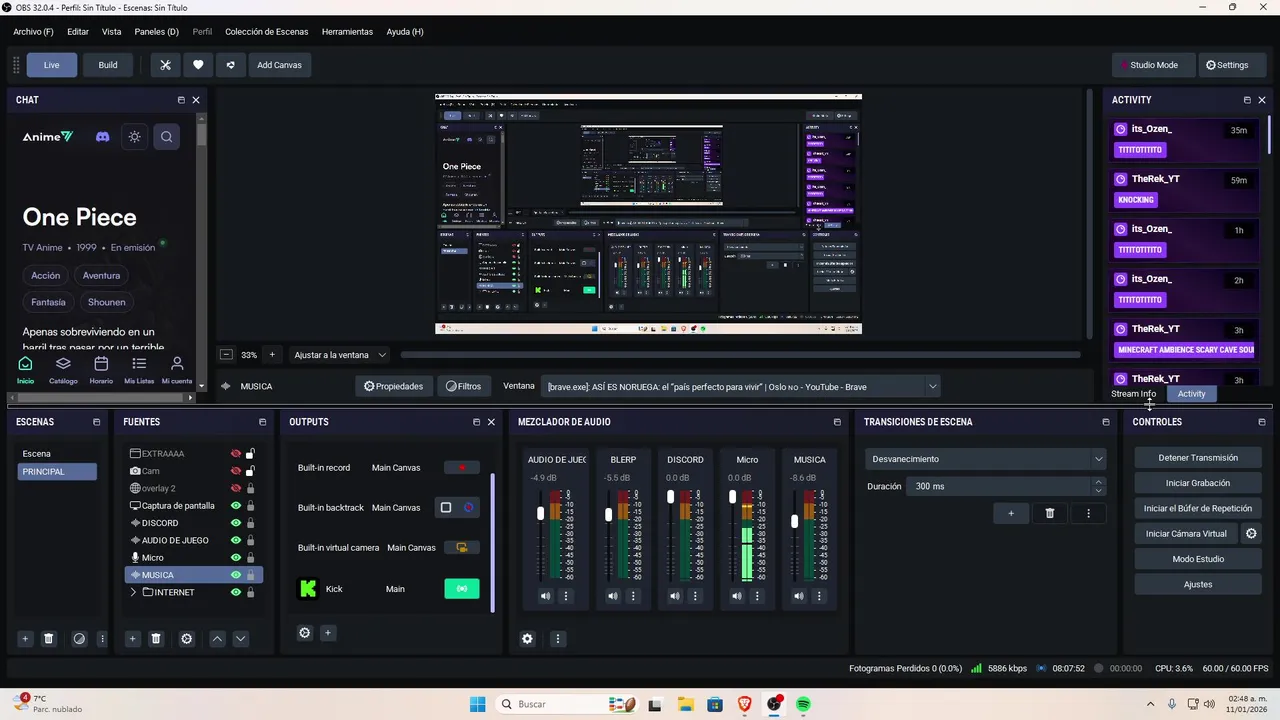Open virtual camera settings gear
The image size is (1280, 720).
[x=1251, y=534]
